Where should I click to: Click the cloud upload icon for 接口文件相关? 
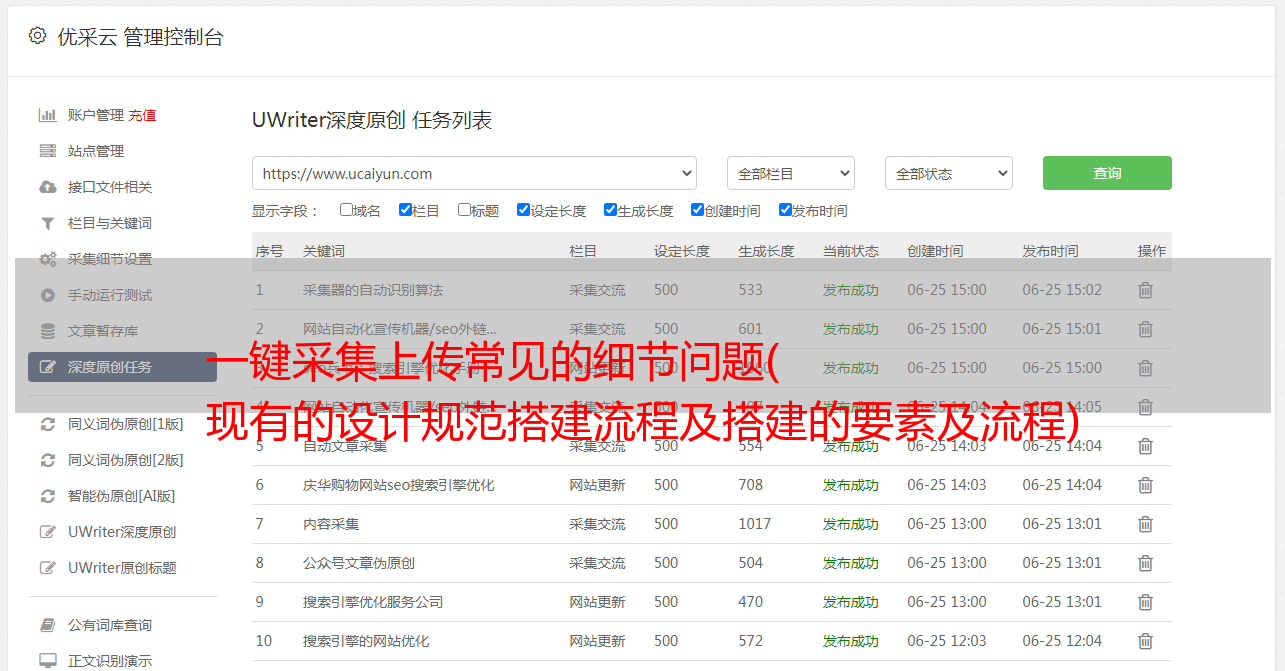[x=47, y=187]
